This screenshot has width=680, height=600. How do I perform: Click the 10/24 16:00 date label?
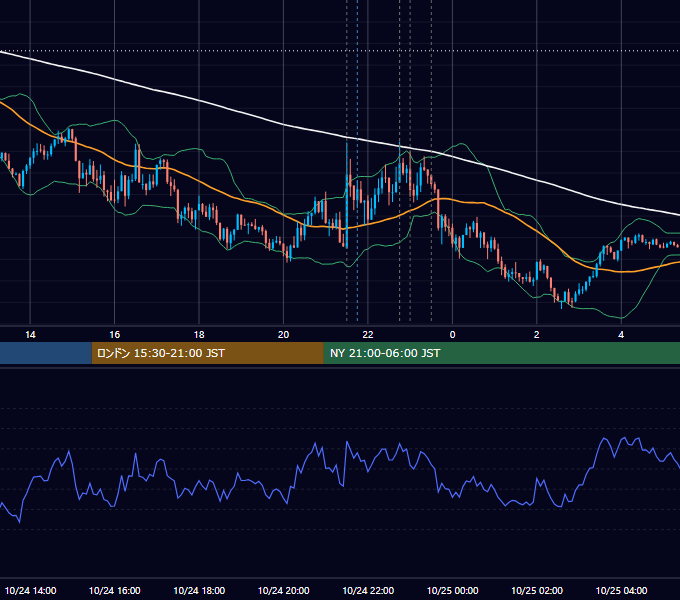pos(114,590)
